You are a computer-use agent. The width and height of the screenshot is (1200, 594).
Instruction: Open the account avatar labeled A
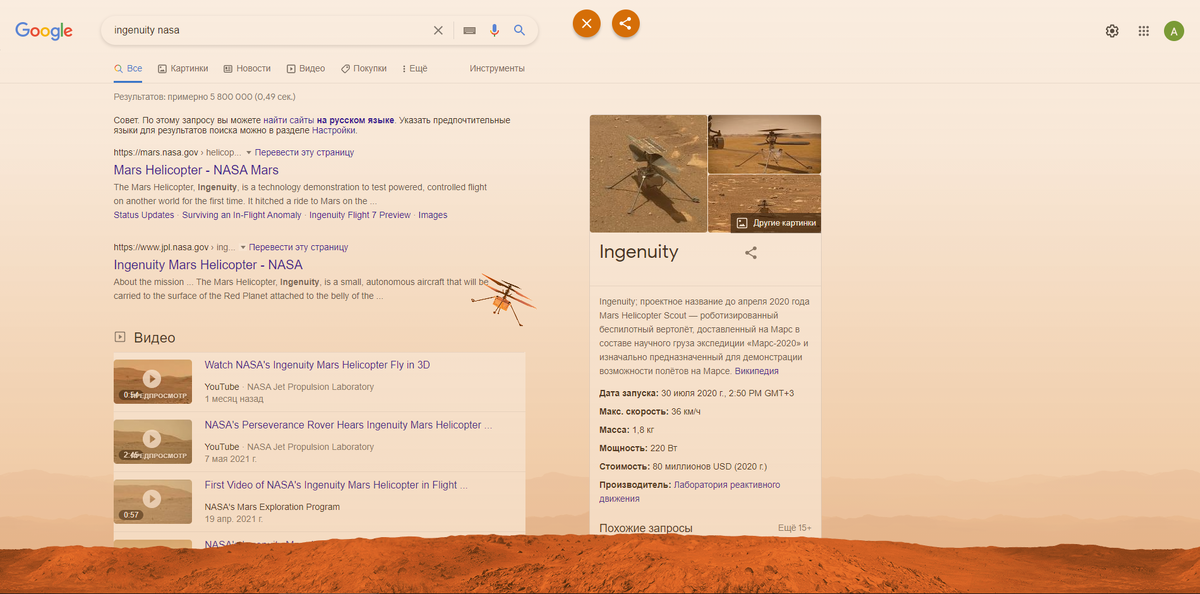point(1174,31)
